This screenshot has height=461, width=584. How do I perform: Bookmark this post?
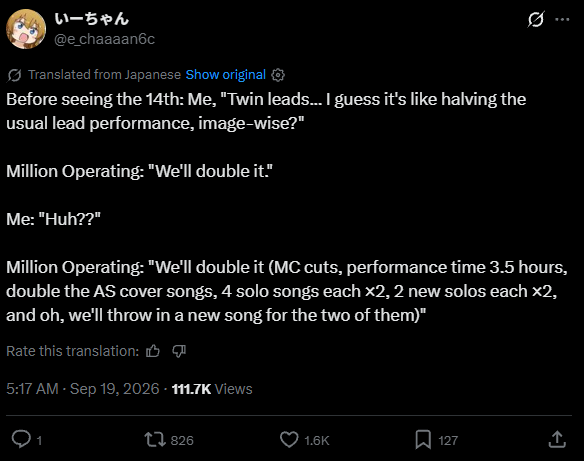click(x=423, y=439)
